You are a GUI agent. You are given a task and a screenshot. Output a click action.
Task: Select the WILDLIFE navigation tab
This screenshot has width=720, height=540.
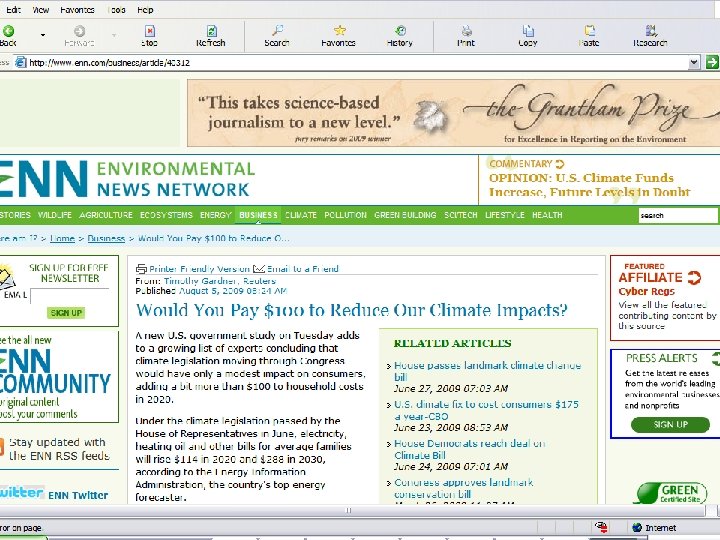(55, 215)
